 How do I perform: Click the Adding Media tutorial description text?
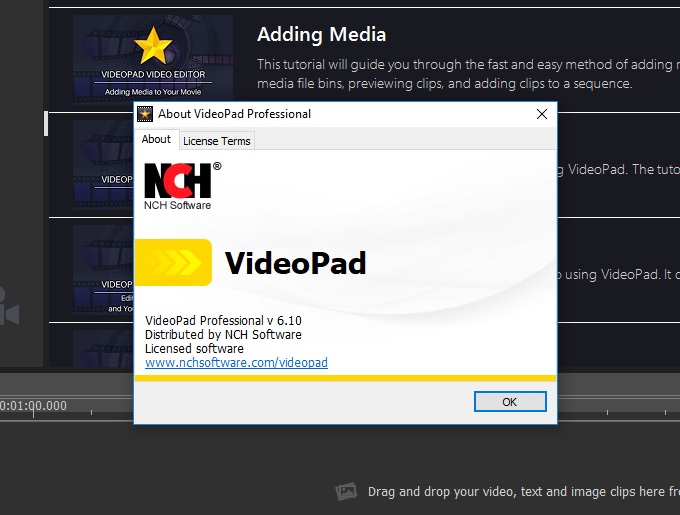468,74
